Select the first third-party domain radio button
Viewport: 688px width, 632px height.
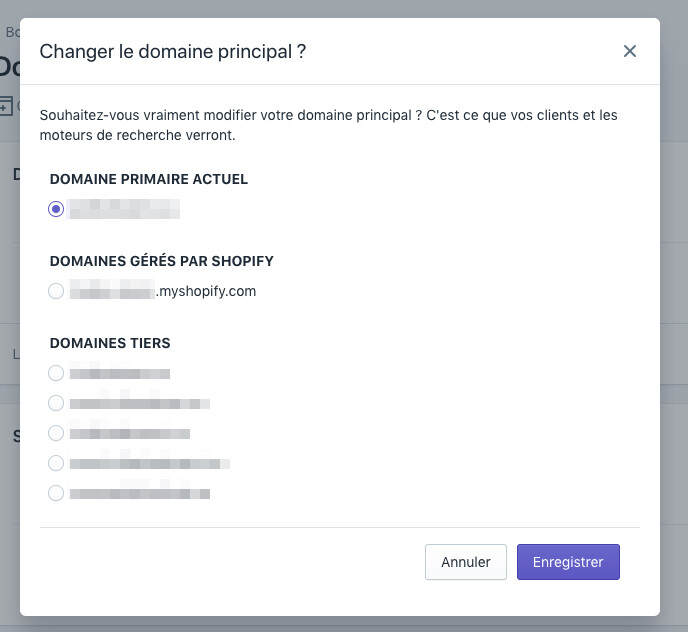tap(56, 373)
